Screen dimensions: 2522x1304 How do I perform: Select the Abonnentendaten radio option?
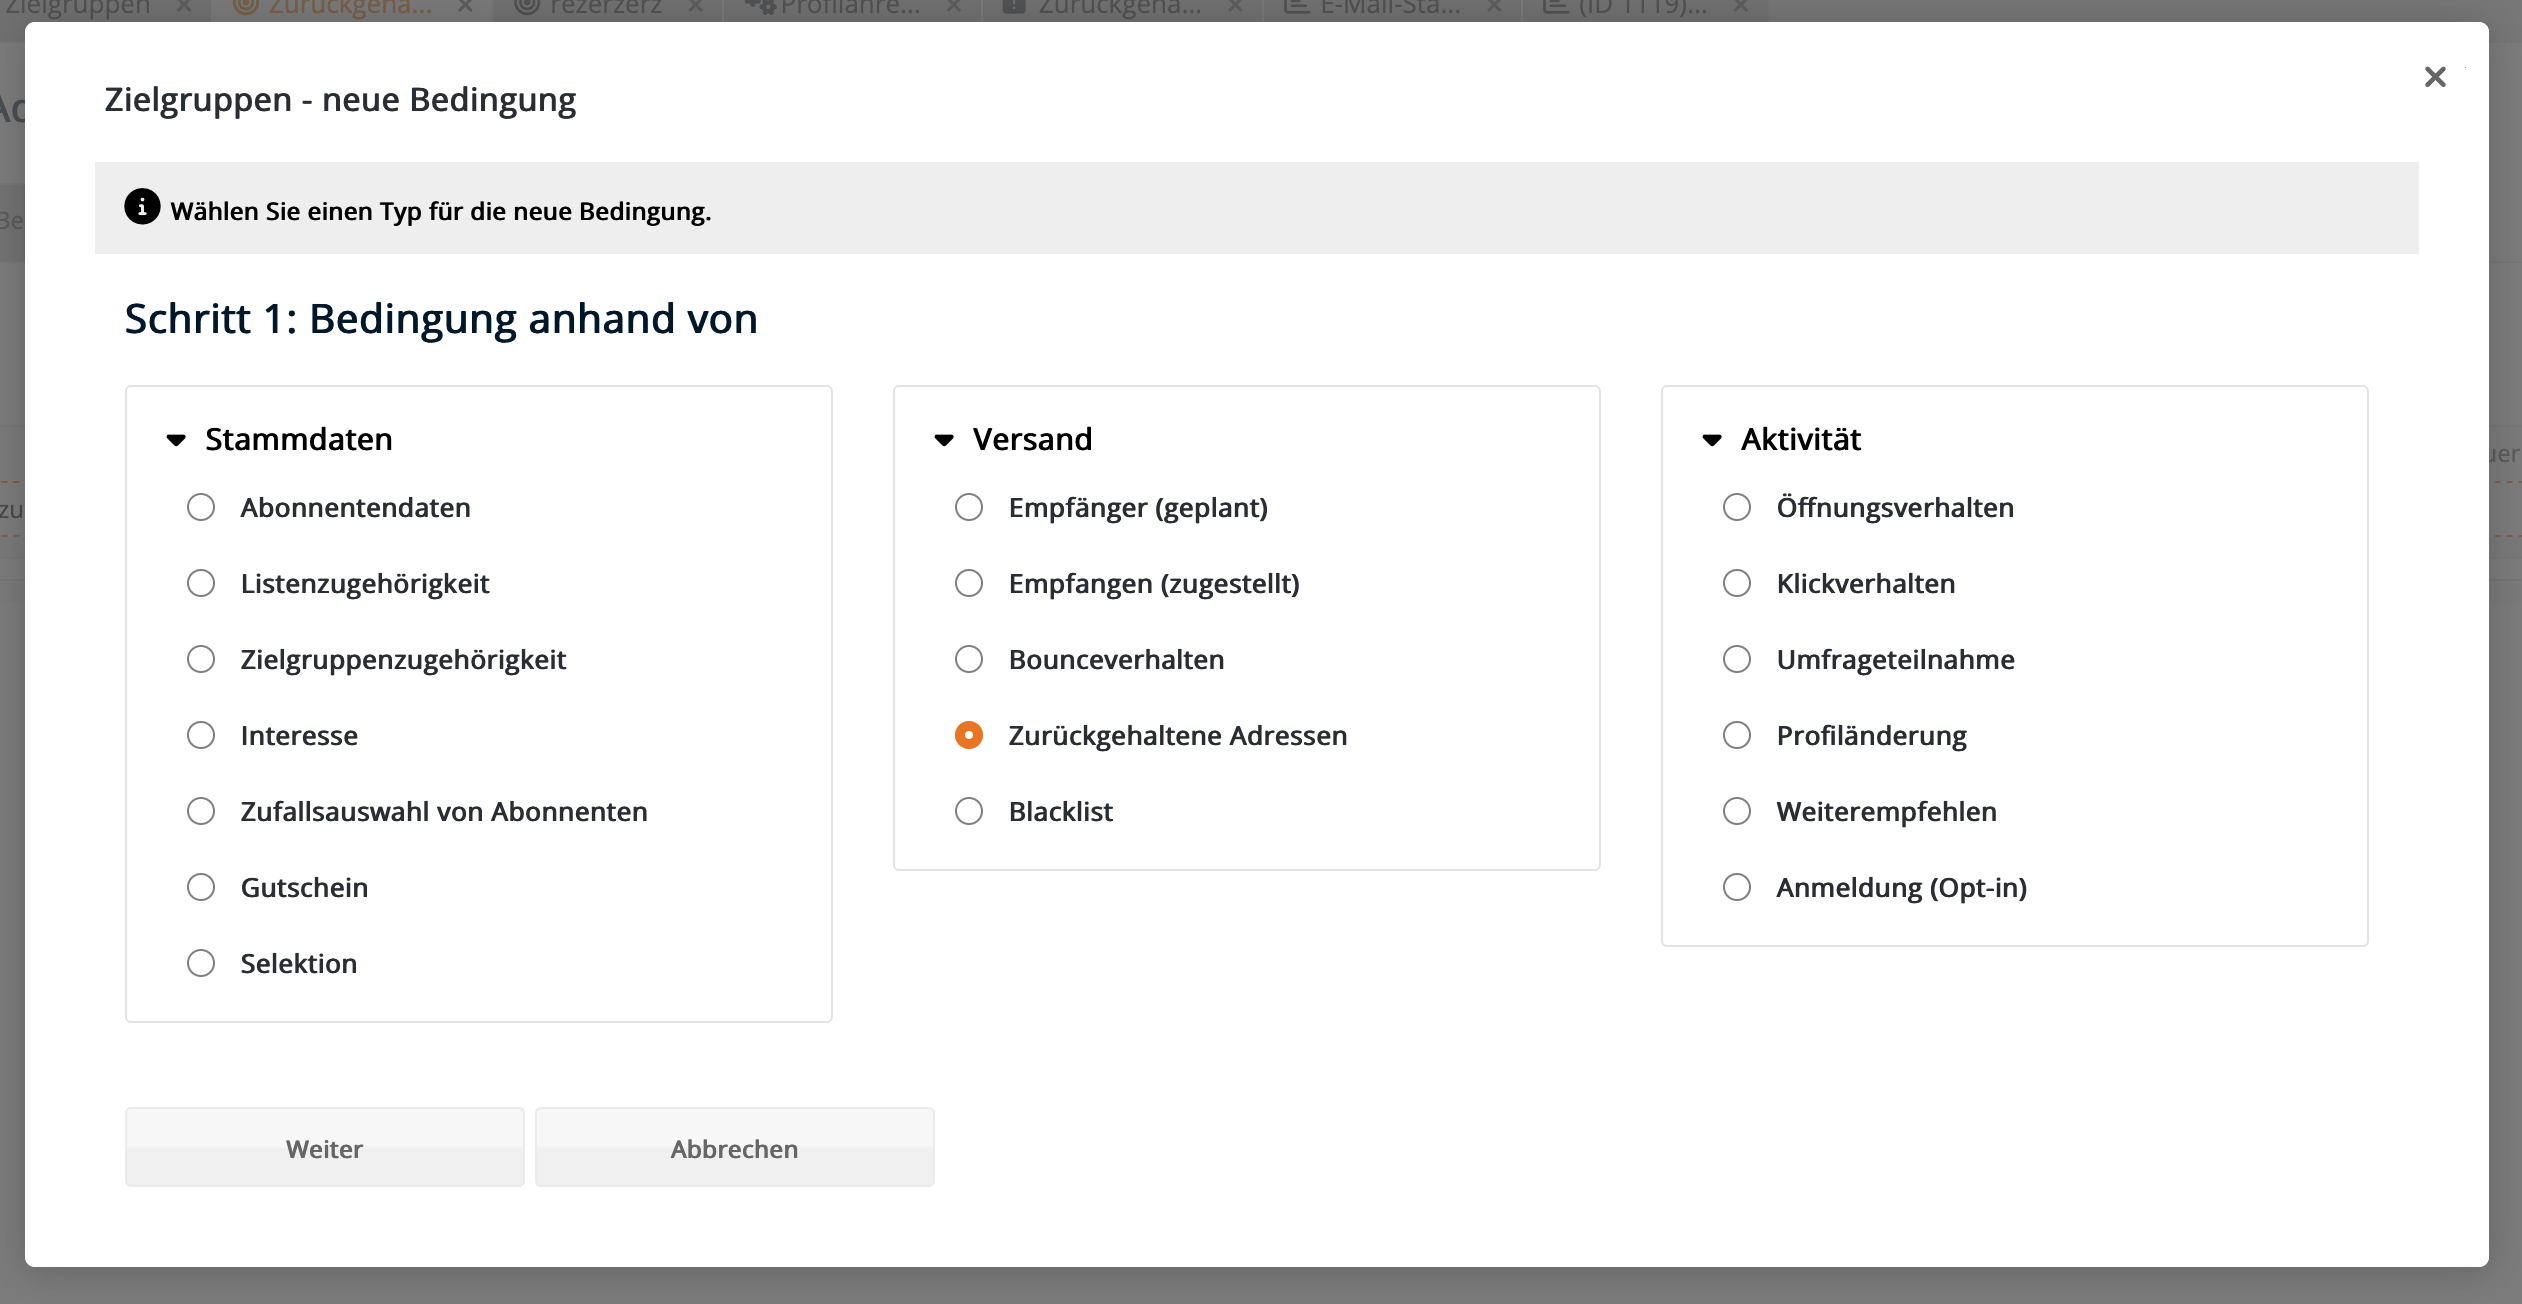(201, 507)
